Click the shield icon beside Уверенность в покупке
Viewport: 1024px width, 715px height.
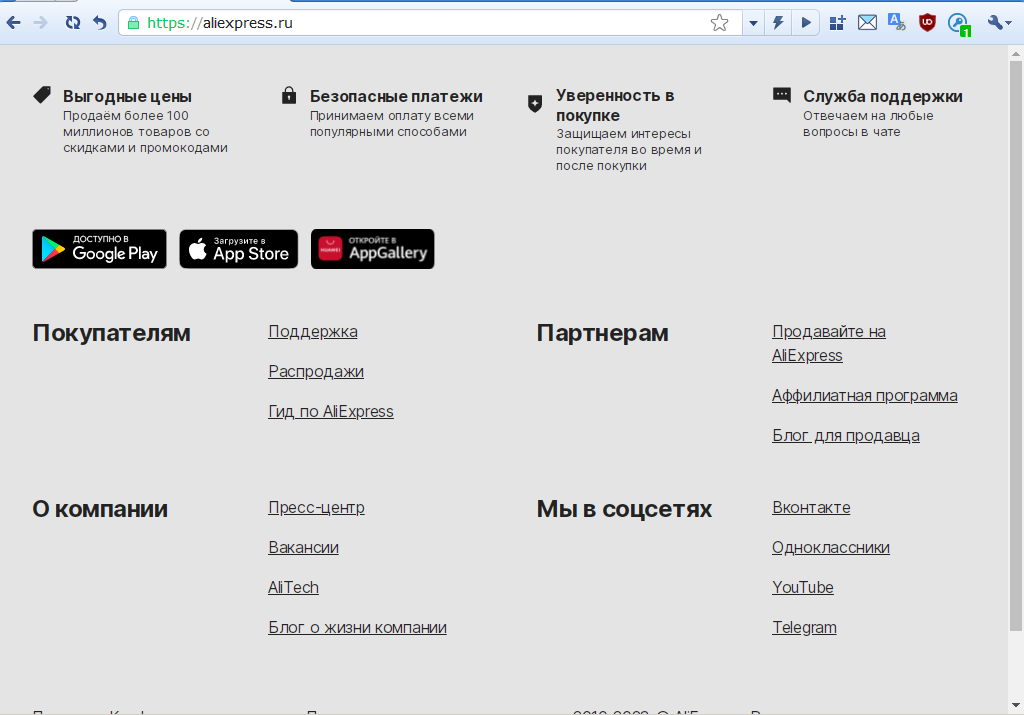click(x=535, y=103)
